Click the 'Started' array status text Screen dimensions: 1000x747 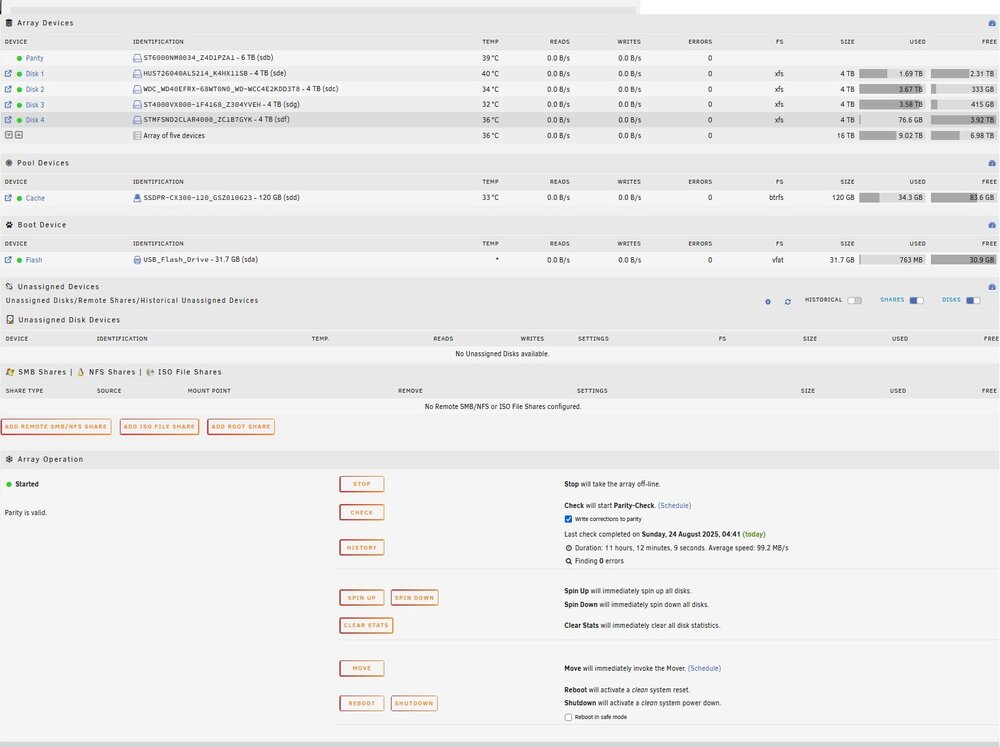point(27,484)
